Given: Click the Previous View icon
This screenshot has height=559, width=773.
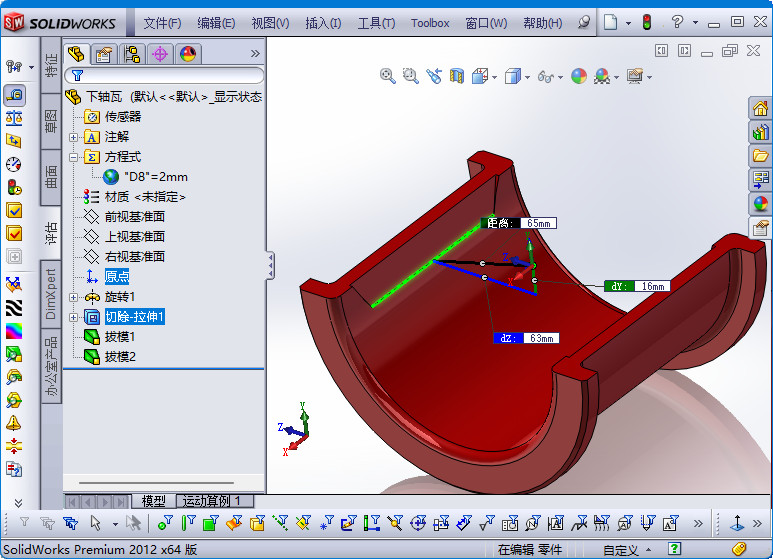Looking at the screenshot, I should point(434,76).
